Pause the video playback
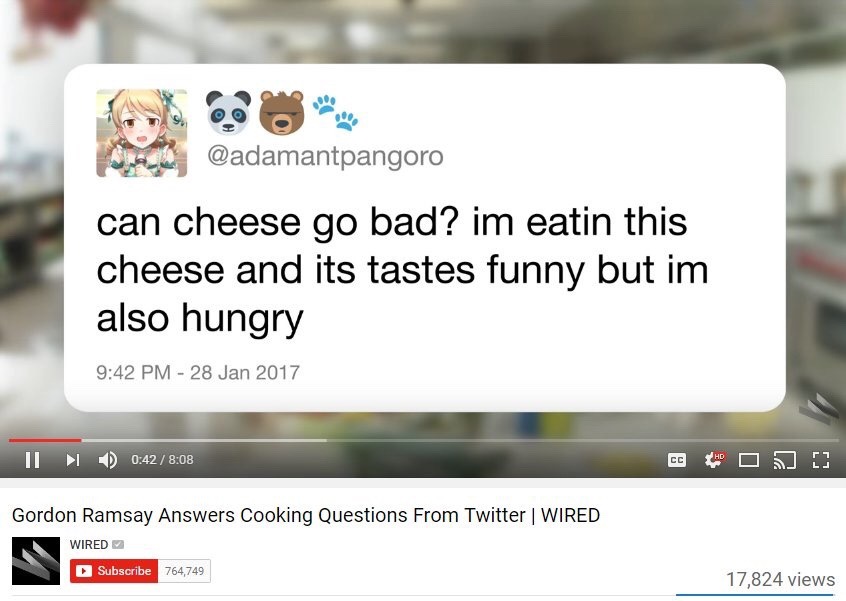Image resolution: width=846 pixels, height=601 pixels. coord(32,460)
